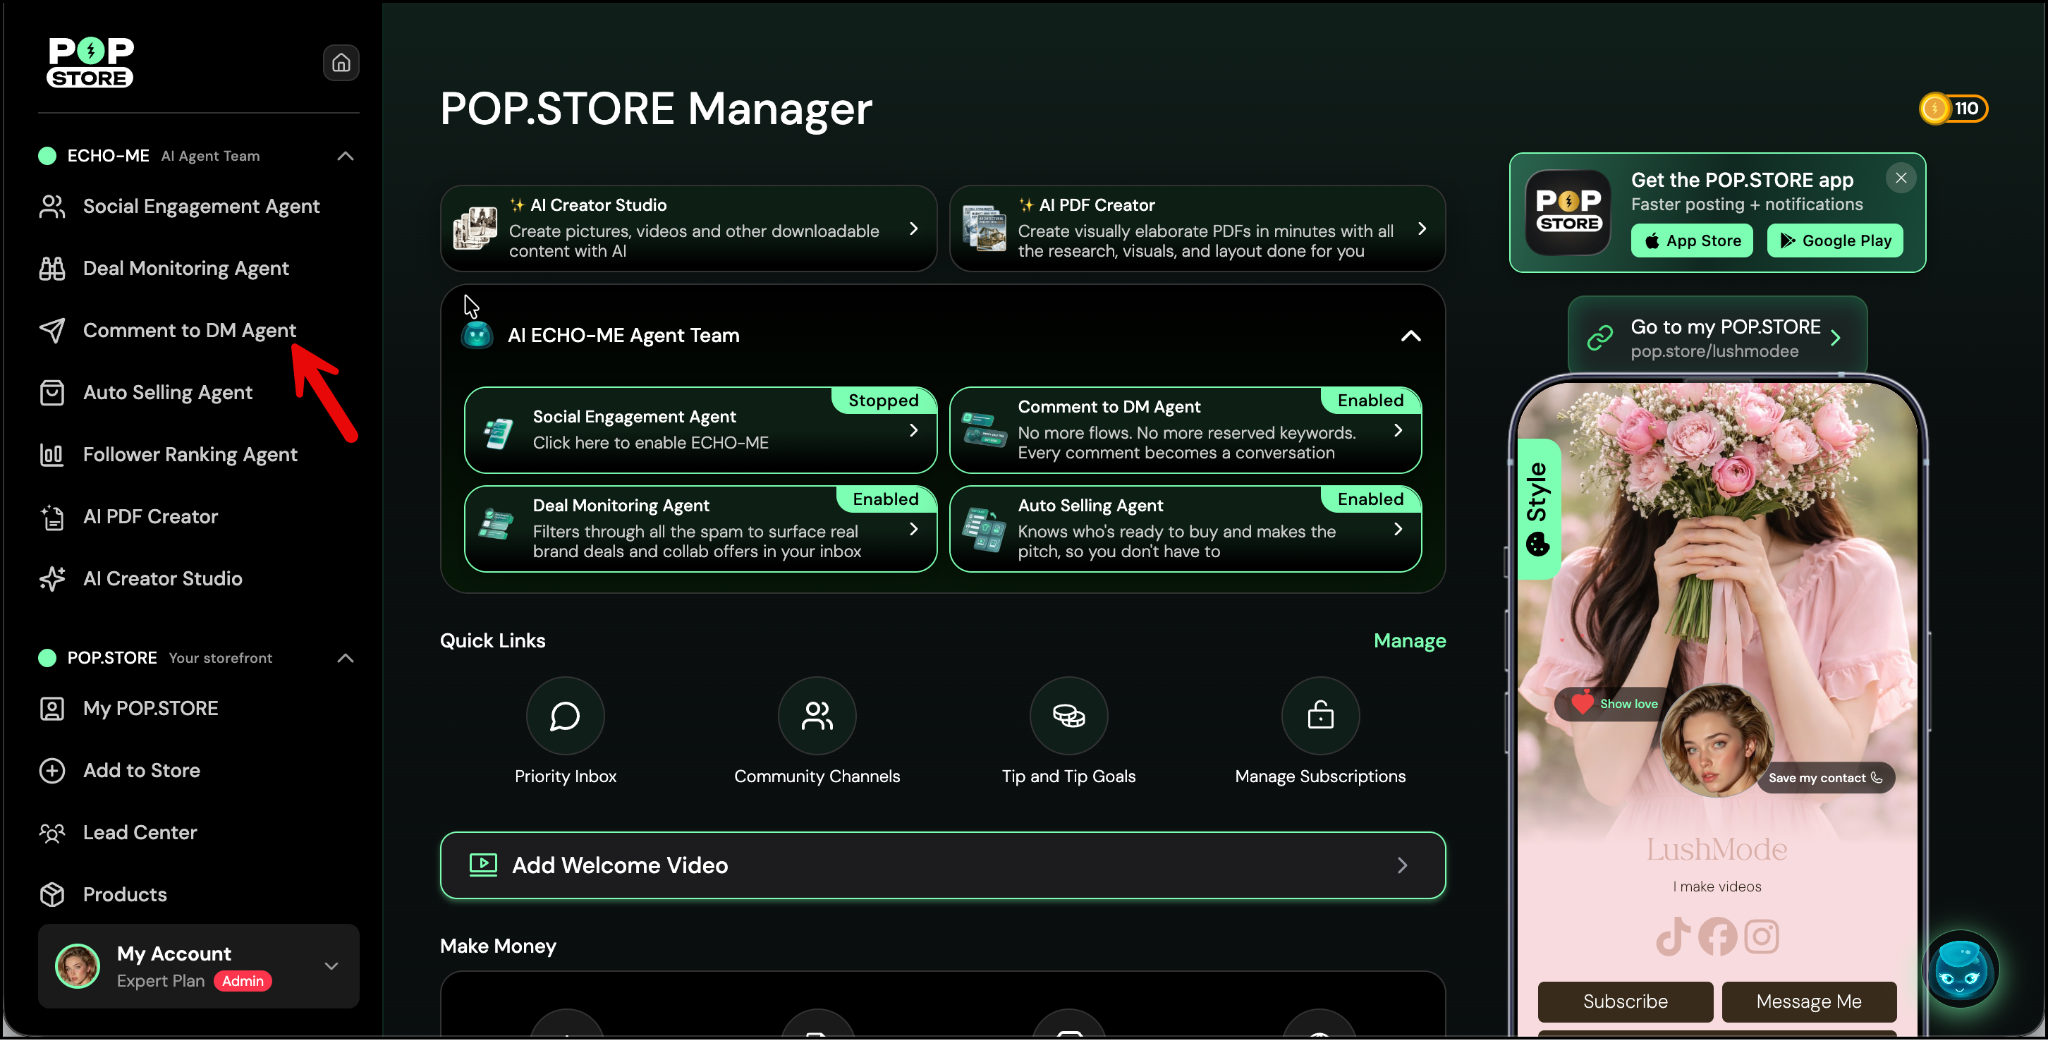This screenshot has width=2048, height=1040.
Task: Click the Add to Store plus icon
Action: click(52, 770)
